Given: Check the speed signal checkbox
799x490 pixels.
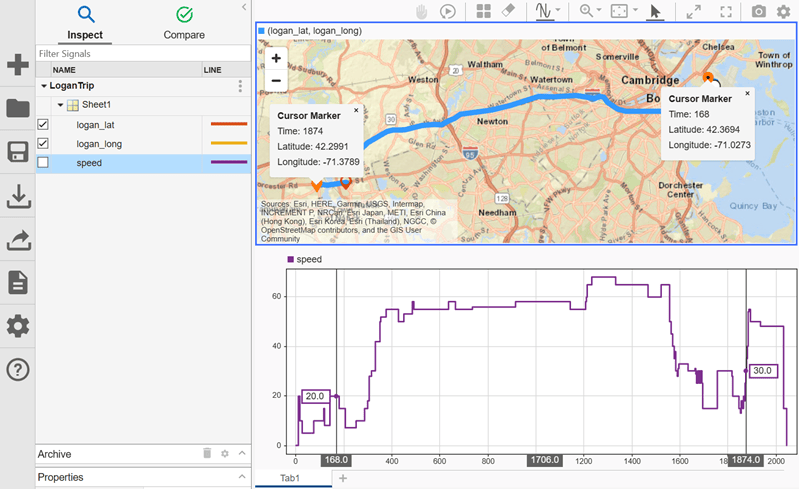Looking at the screenshot, I should [43, 162].
